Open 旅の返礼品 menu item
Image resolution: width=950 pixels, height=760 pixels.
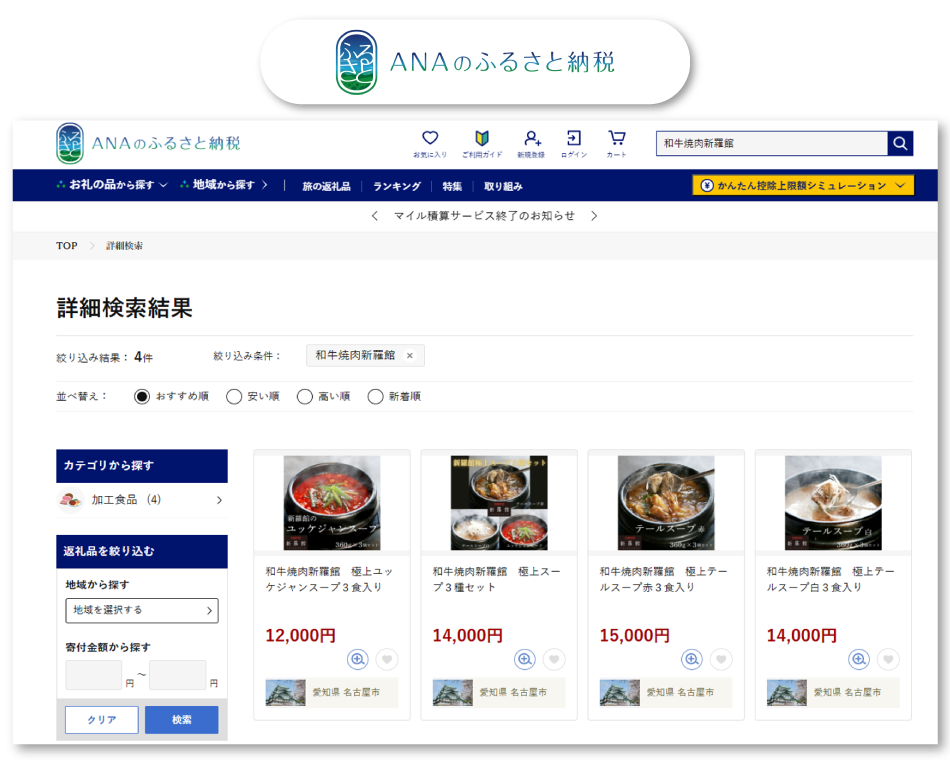327,186
